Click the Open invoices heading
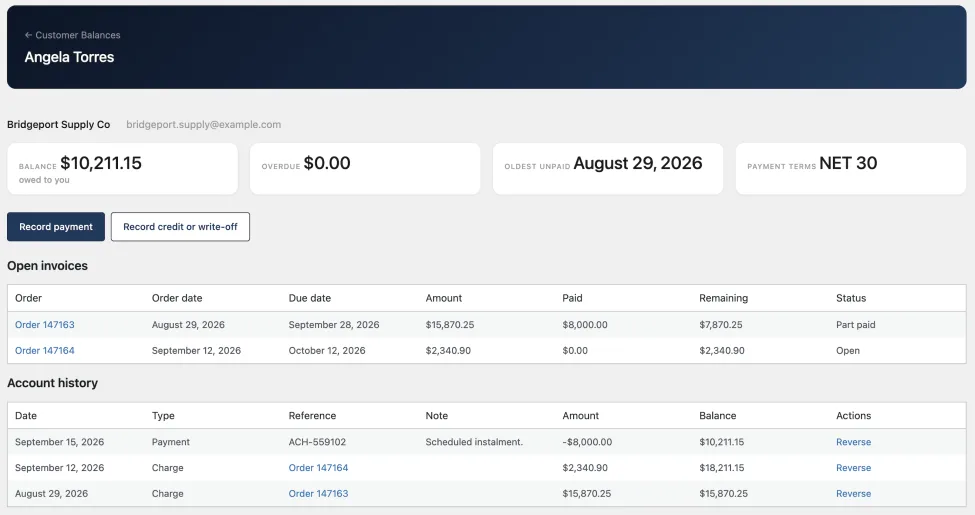Screen dimensions: 975x515 tap(47, 266)
